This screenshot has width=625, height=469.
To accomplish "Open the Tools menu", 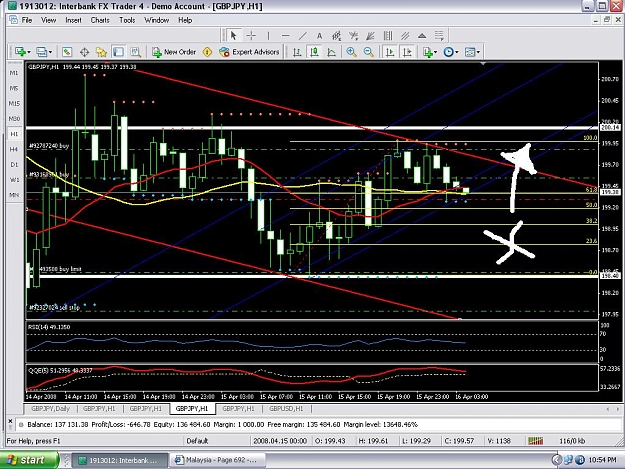I will (x=127, y=20).
